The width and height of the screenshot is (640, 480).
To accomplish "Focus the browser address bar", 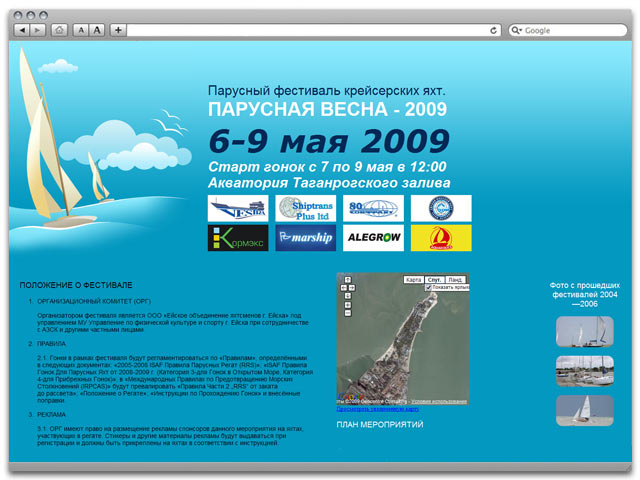I will (x=307, y=30).
